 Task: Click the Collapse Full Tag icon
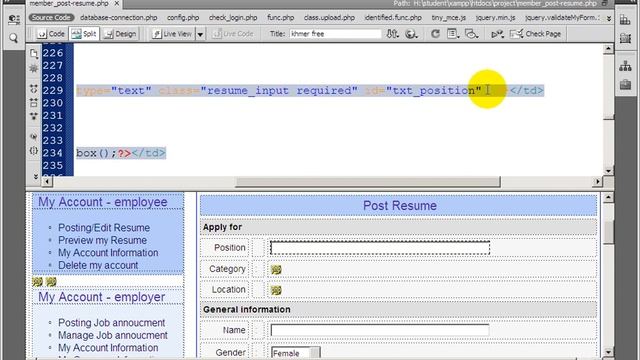(34, 89)
